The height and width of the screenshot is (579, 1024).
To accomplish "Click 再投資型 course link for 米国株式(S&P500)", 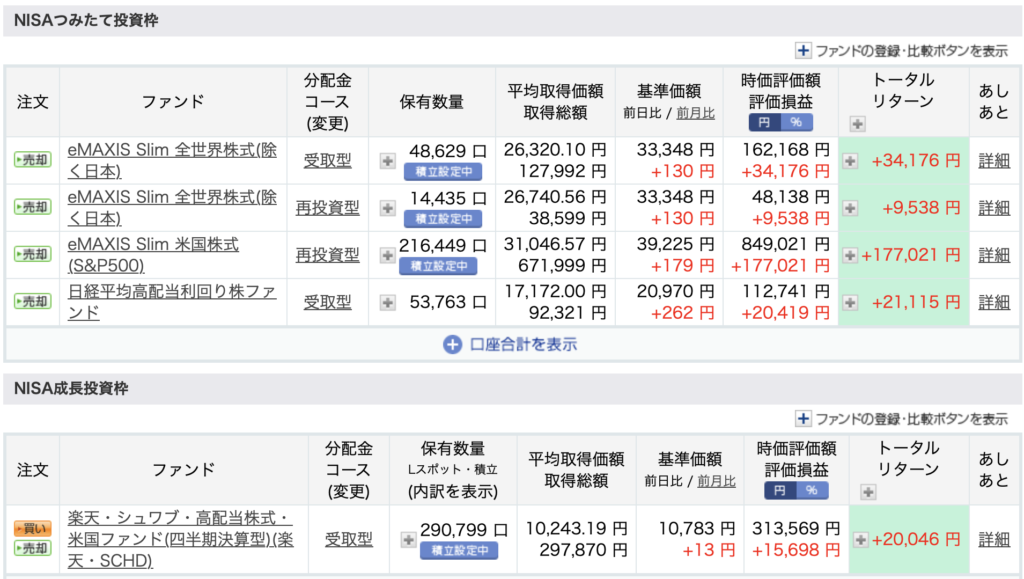I will pyautogui.click(x=327, y=255).
